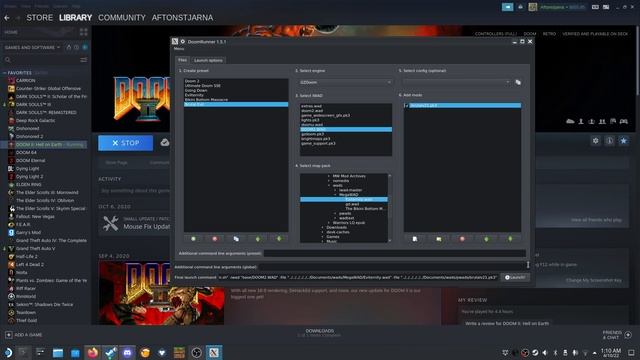Click the Steam back arrow

7,18
